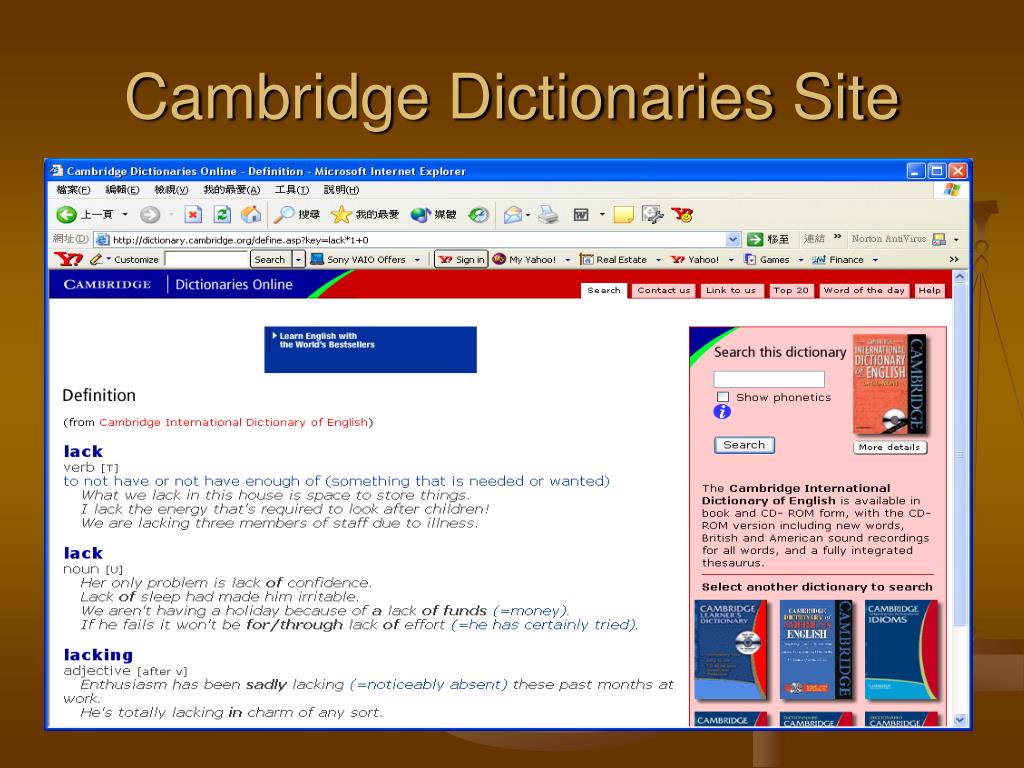The image size is (1024, 768).
Task: Expand the Back button history dropdown
Action: click(x=125, y=214)
